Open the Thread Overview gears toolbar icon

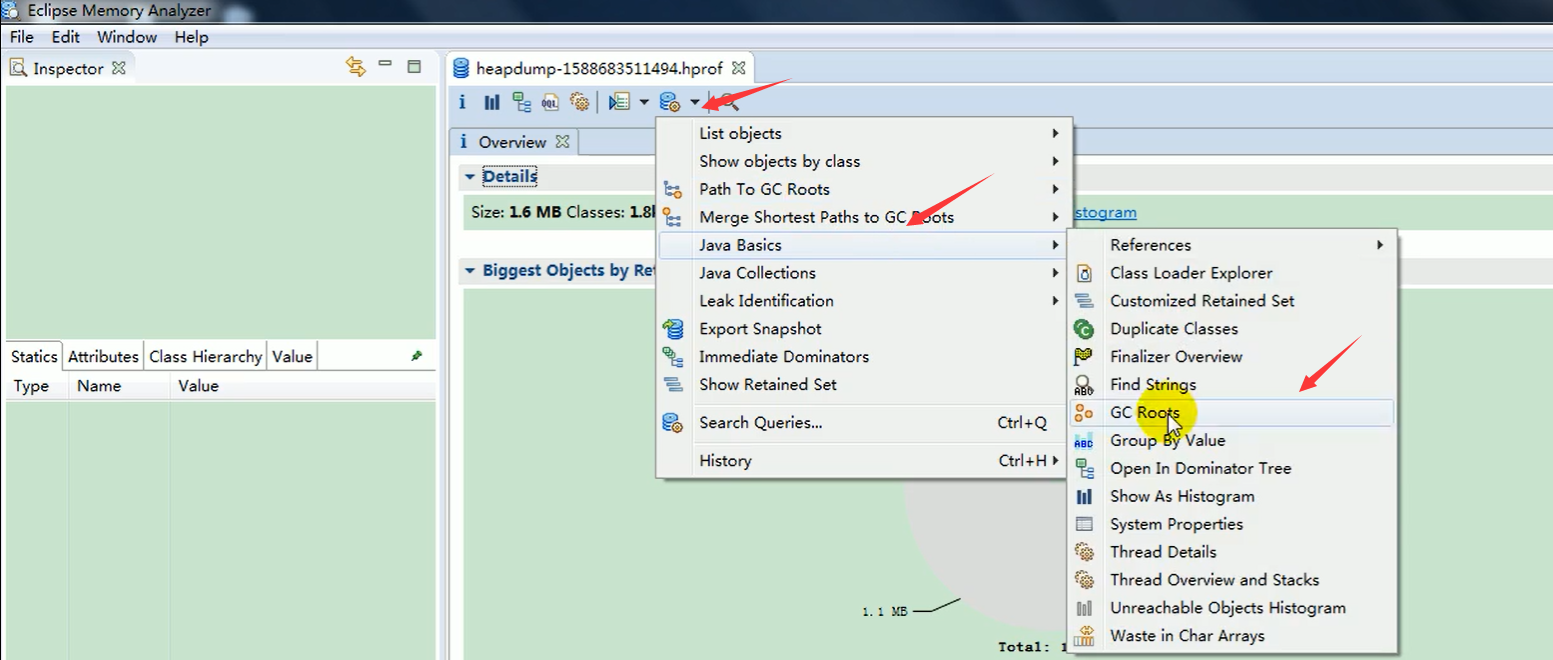pyautogui.click(x=579, y=102)
